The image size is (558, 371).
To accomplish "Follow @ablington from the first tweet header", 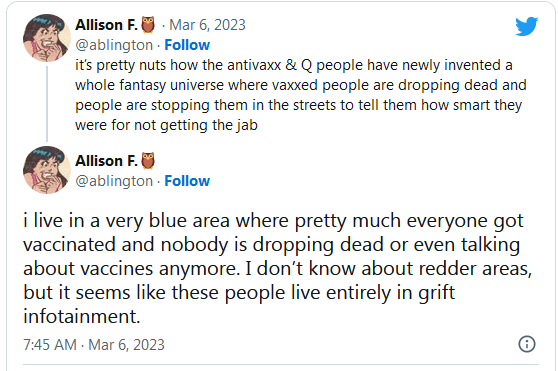I will (x=187, y=45).
